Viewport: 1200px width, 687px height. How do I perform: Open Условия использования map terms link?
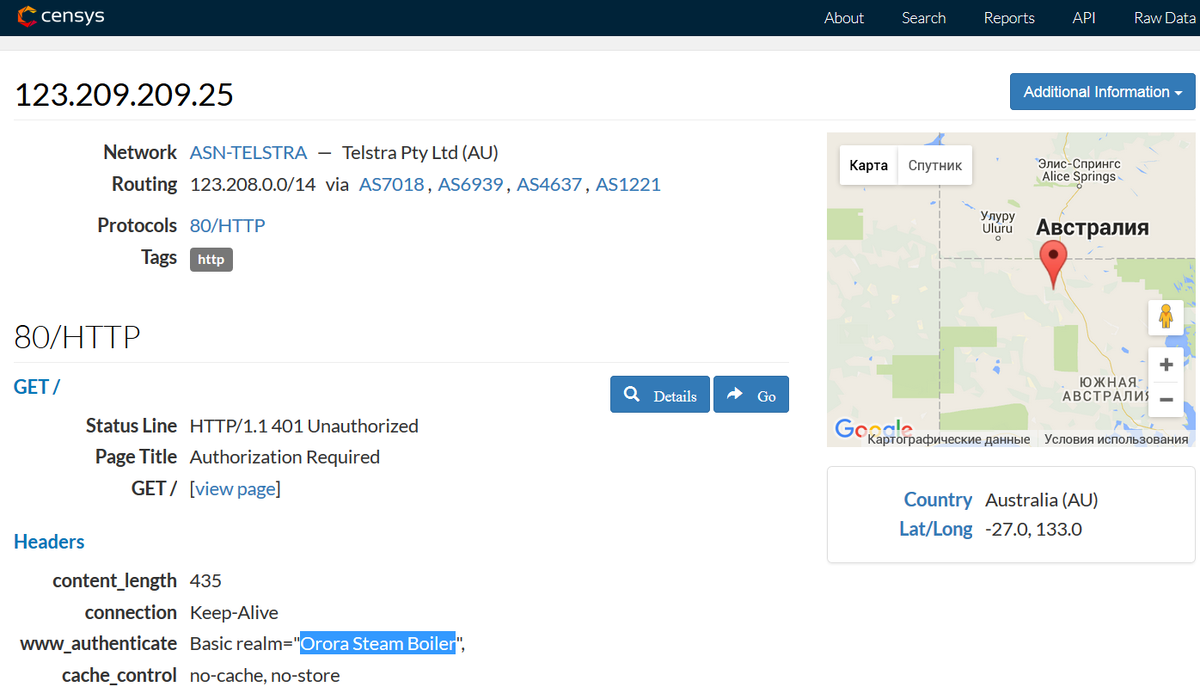pos(1116,439)
